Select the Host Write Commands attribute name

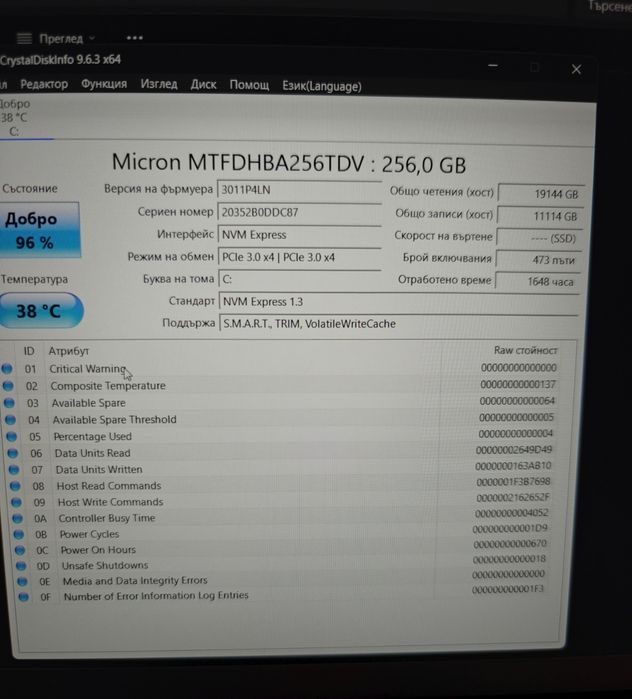(x=111, y=502)
